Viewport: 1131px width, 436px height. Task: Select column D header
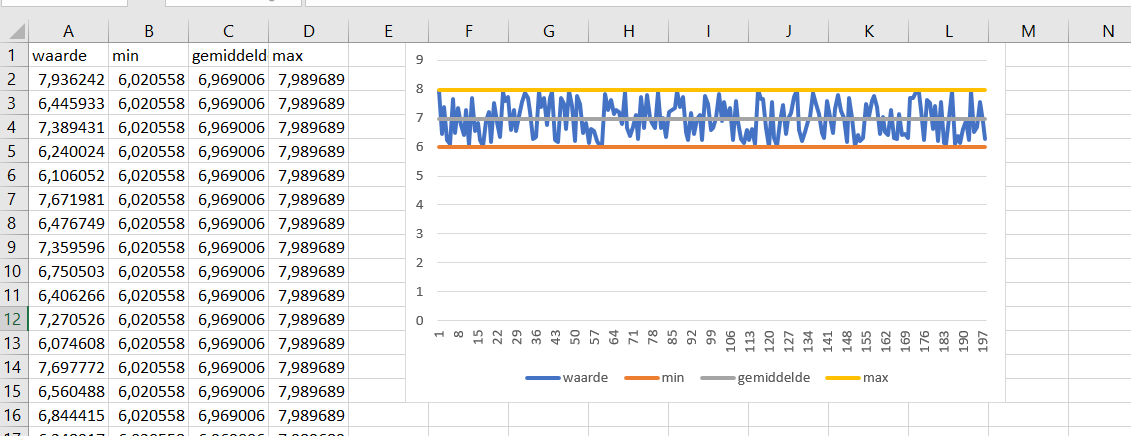point(309,31)
